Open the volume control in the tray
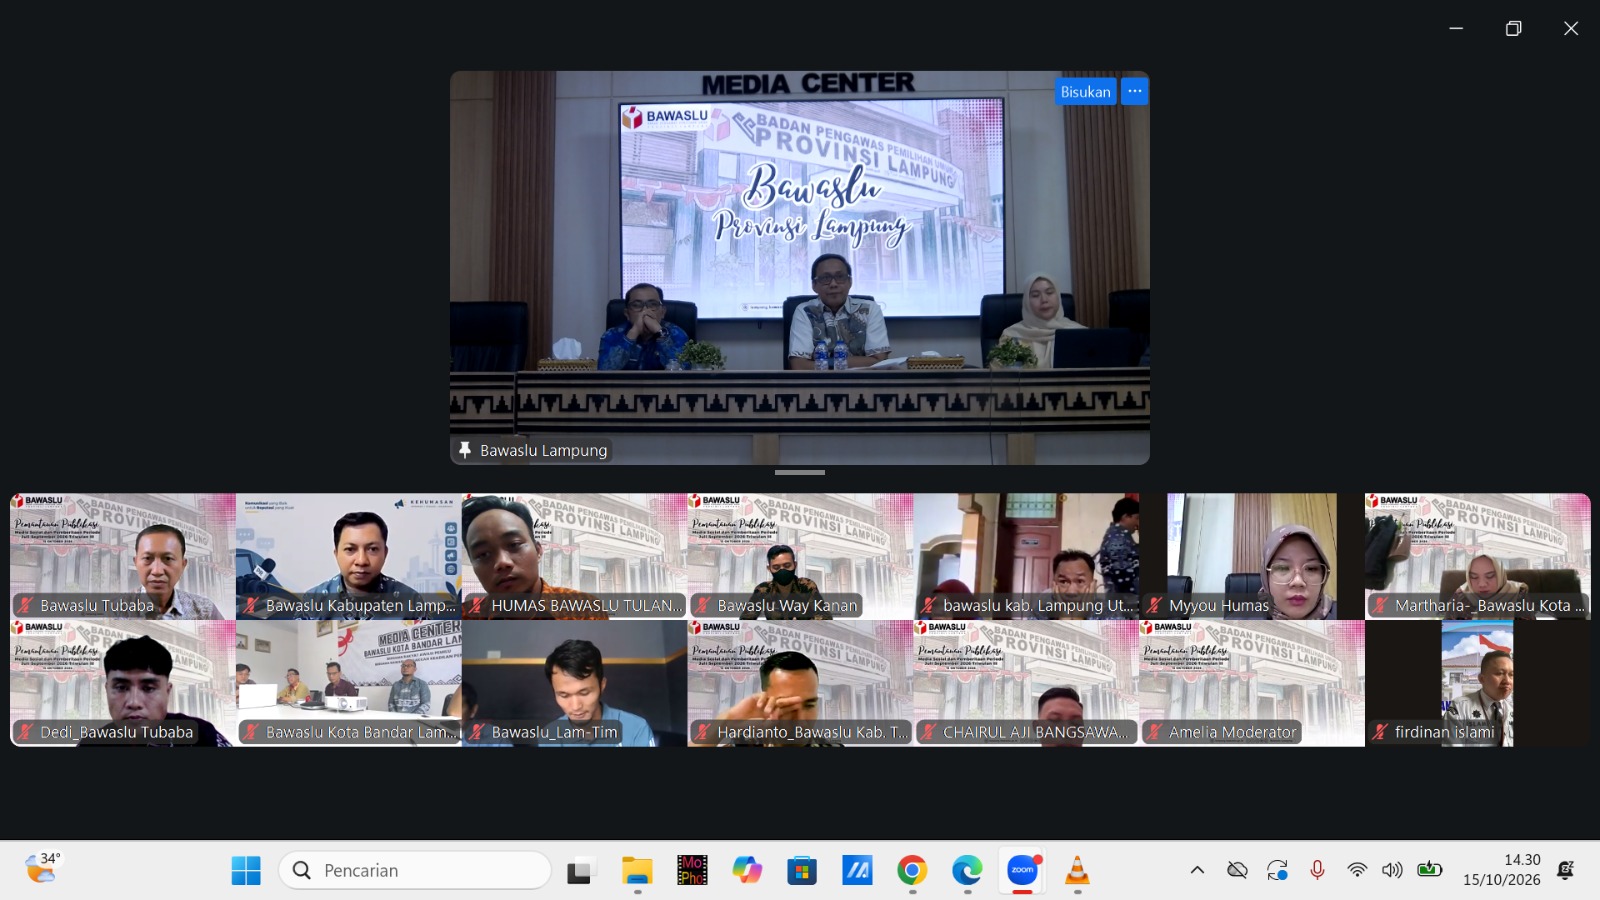This screenshot has width=1600, height=900. tap(1392, 870)
